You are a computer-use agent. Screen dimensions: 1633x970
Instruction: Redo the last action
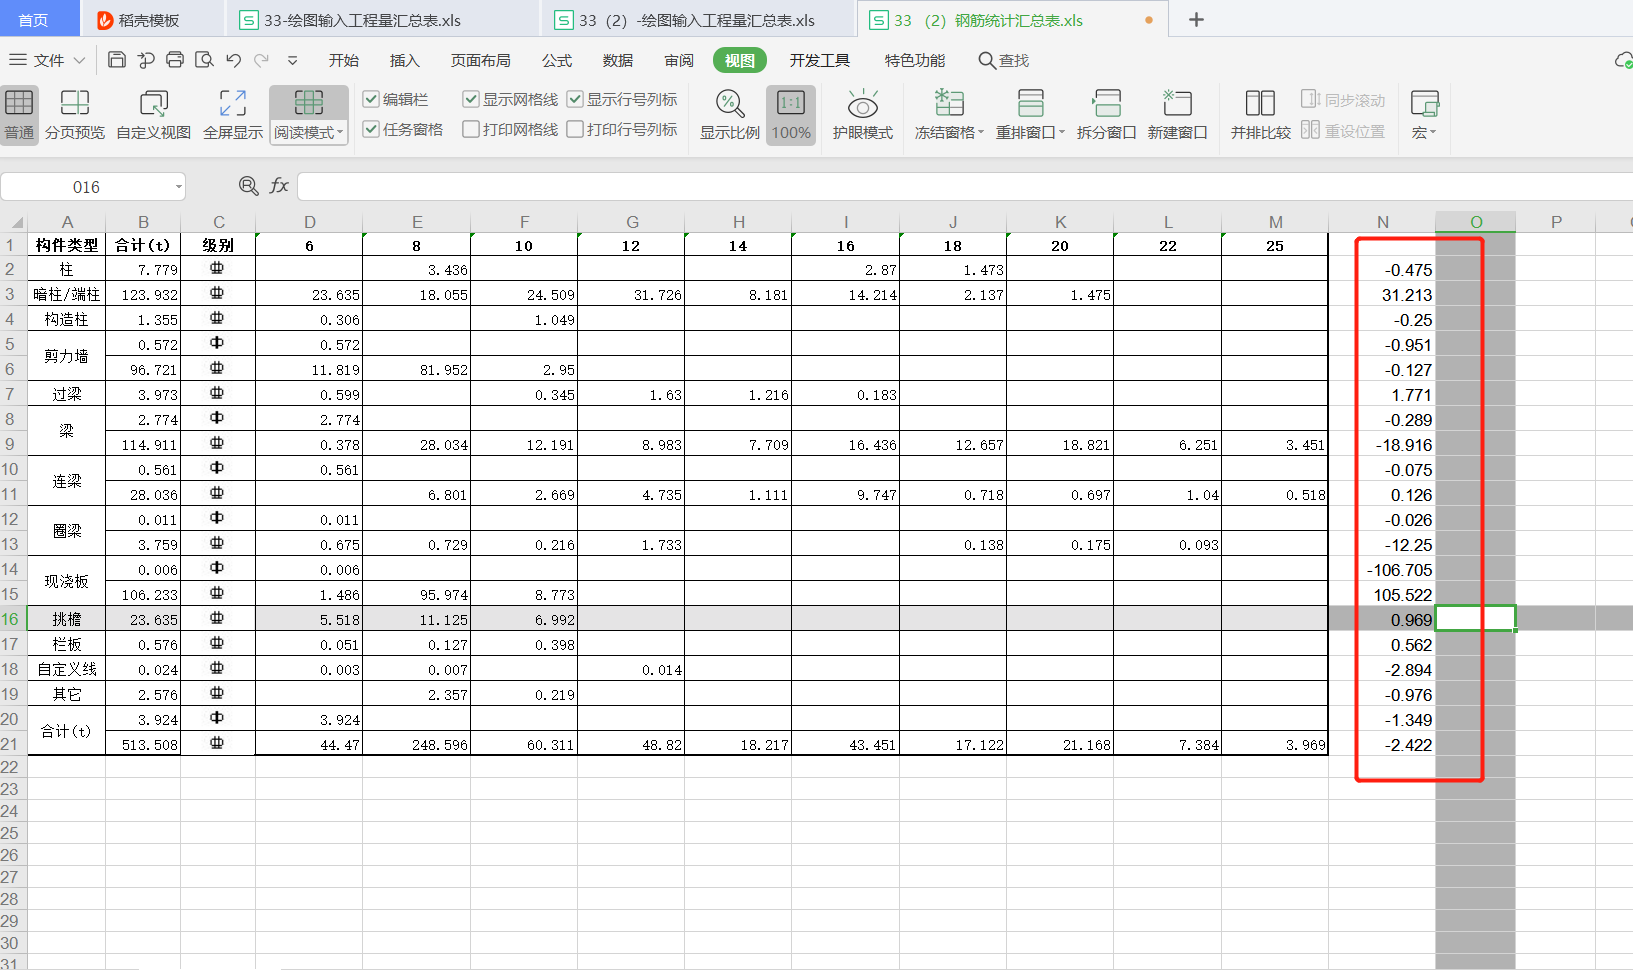pyautogui.click(x=261, y=60)
